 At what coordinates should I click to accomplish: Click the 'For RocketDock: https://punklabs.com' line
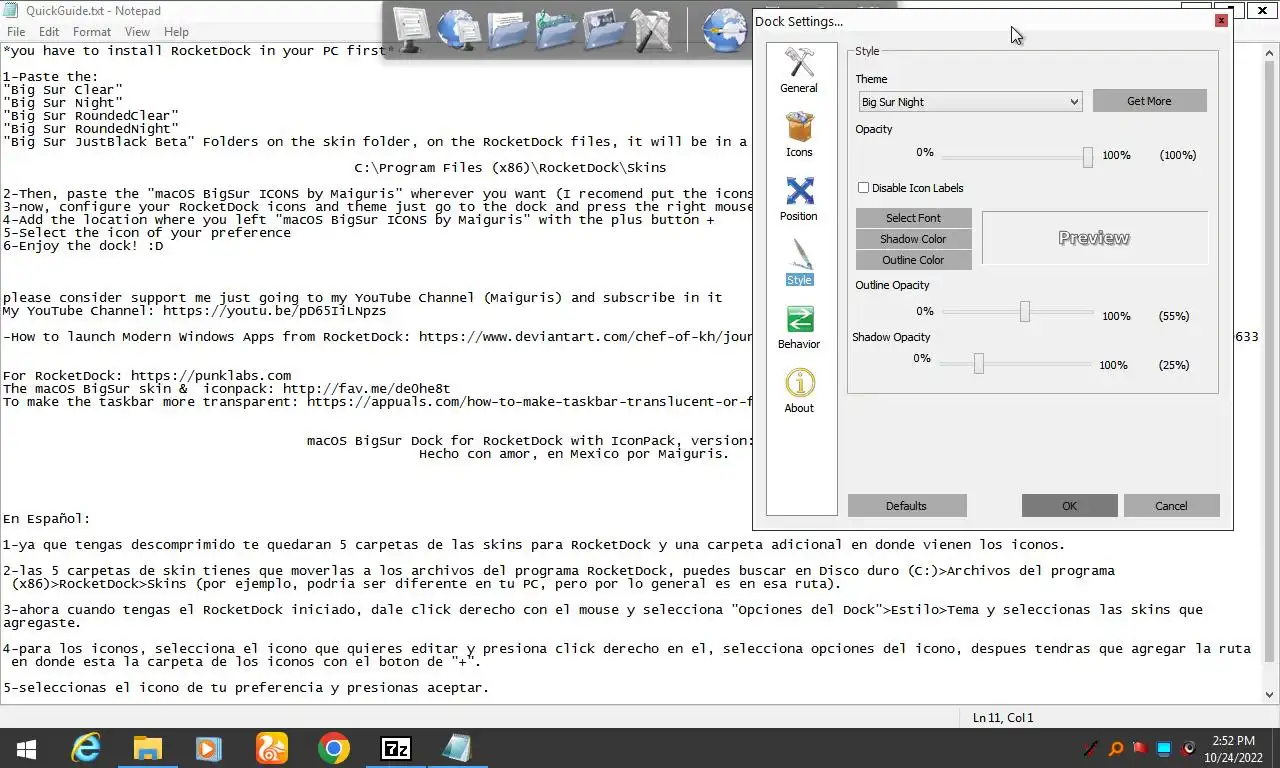[x=146, y=376]
